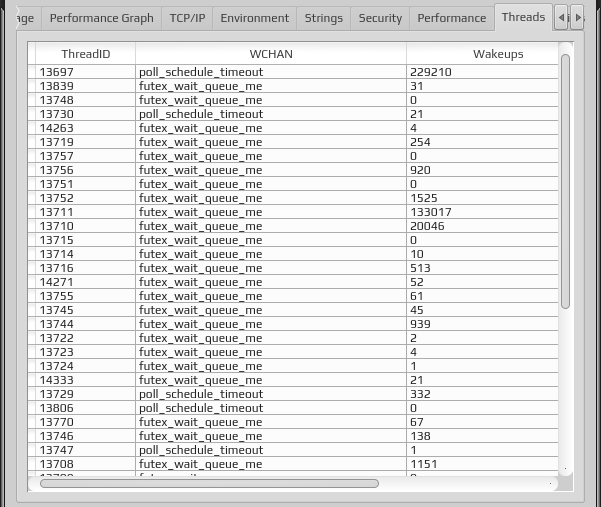Click the left tab scroll arrow
Viewport: 601px width, 507px height.
[x=562, y=17]
